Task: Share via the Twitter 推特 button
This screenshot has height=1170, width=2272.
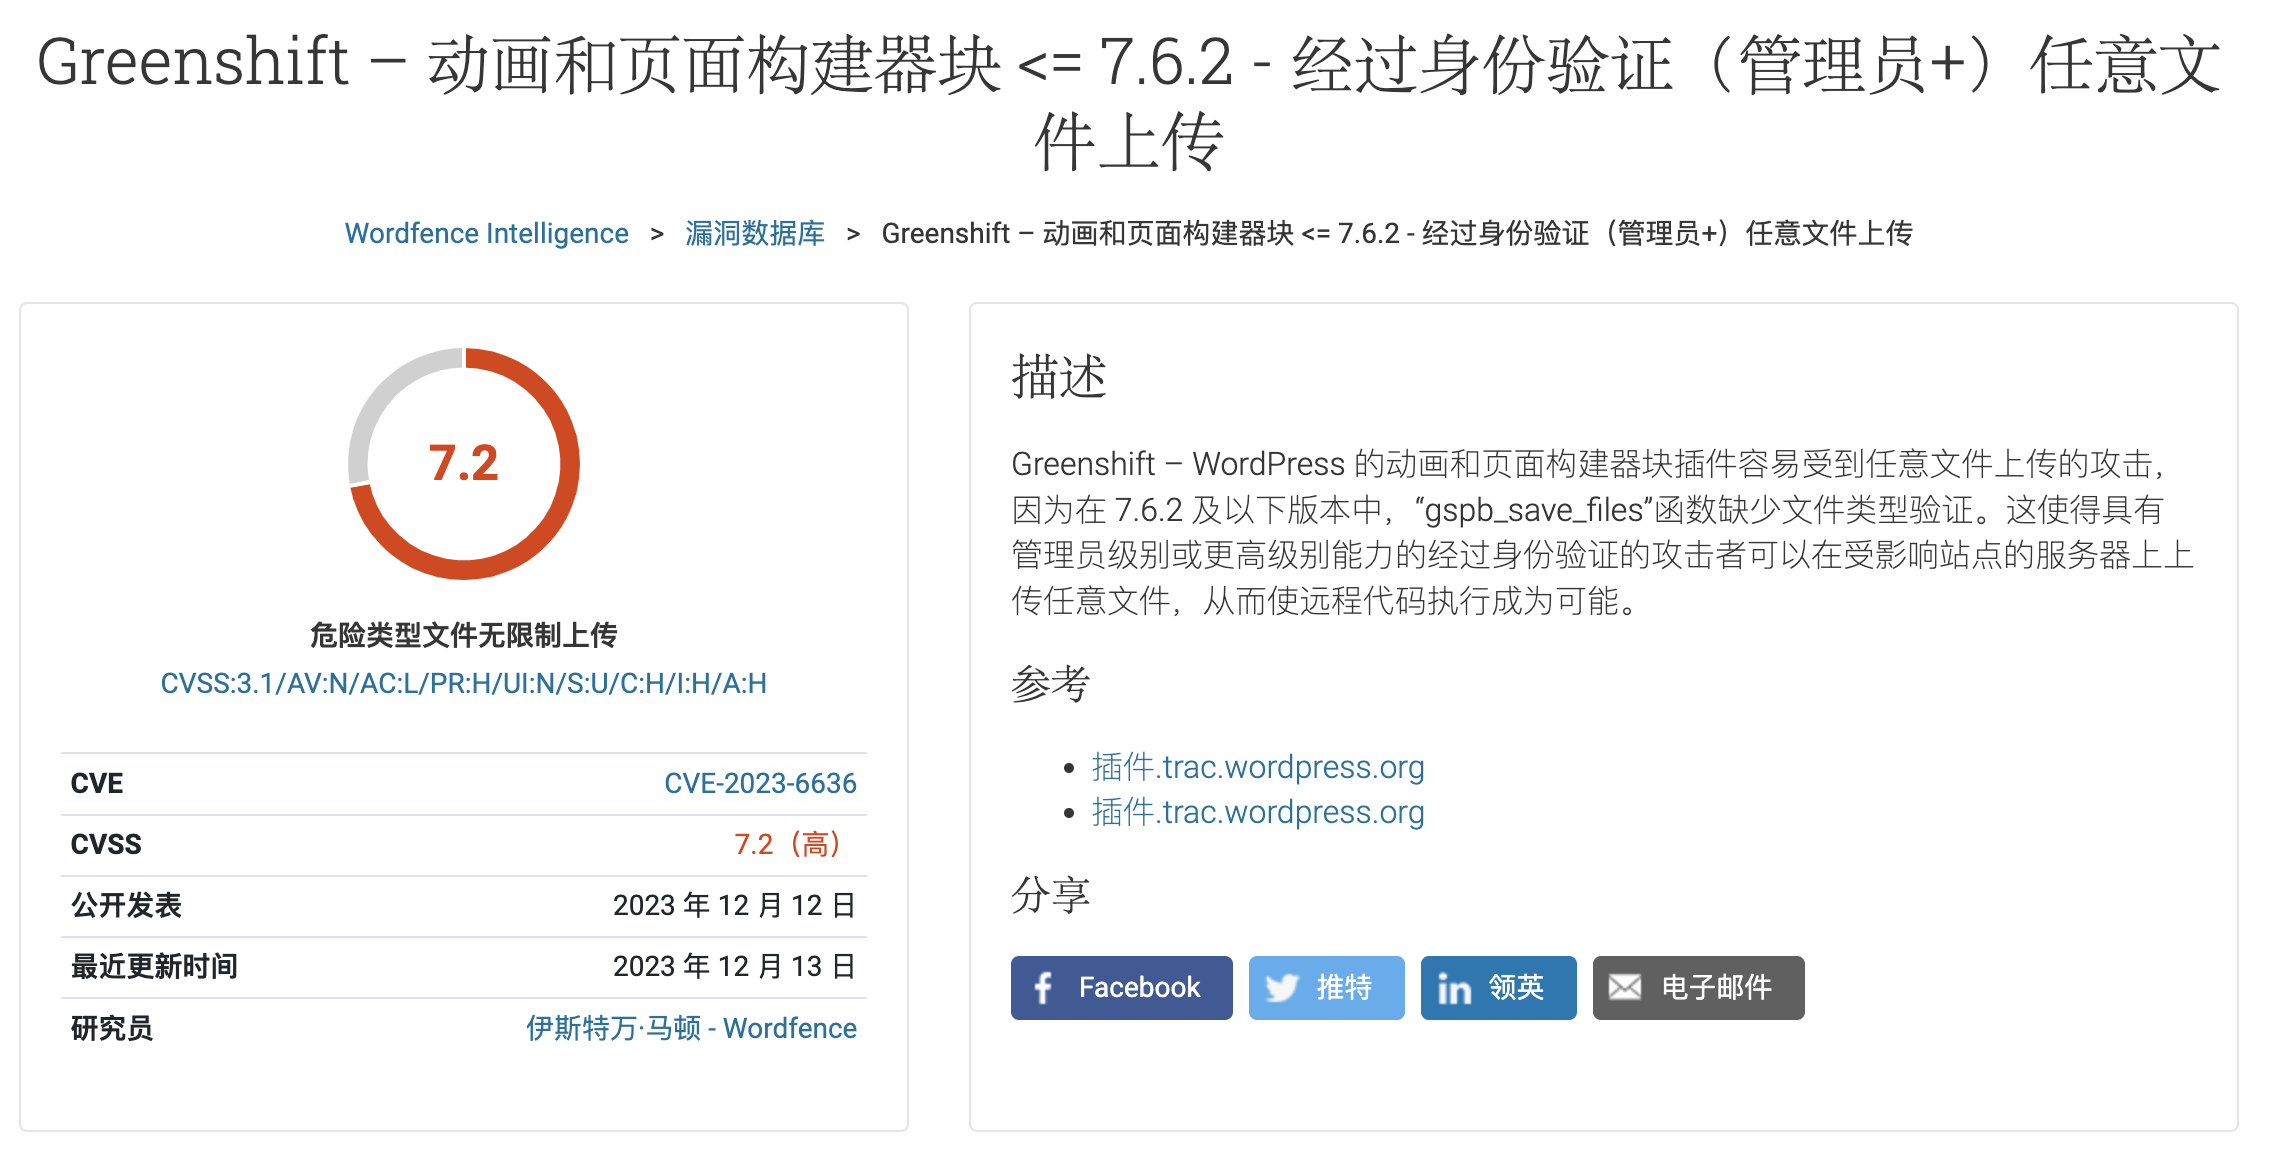Action: tap(1326, 987)
